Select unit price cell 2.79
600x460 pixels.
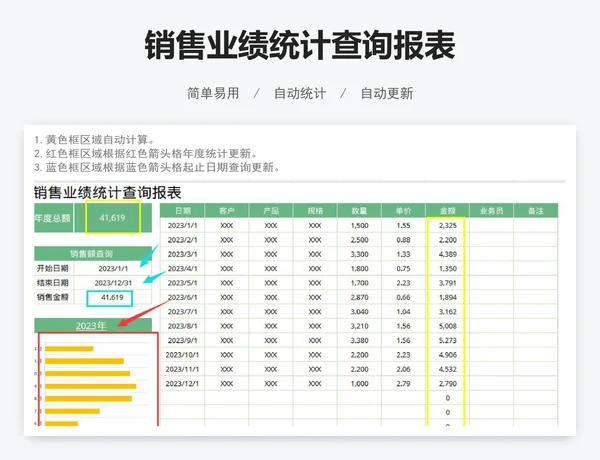pyautogui.click(x=403, y=383)
